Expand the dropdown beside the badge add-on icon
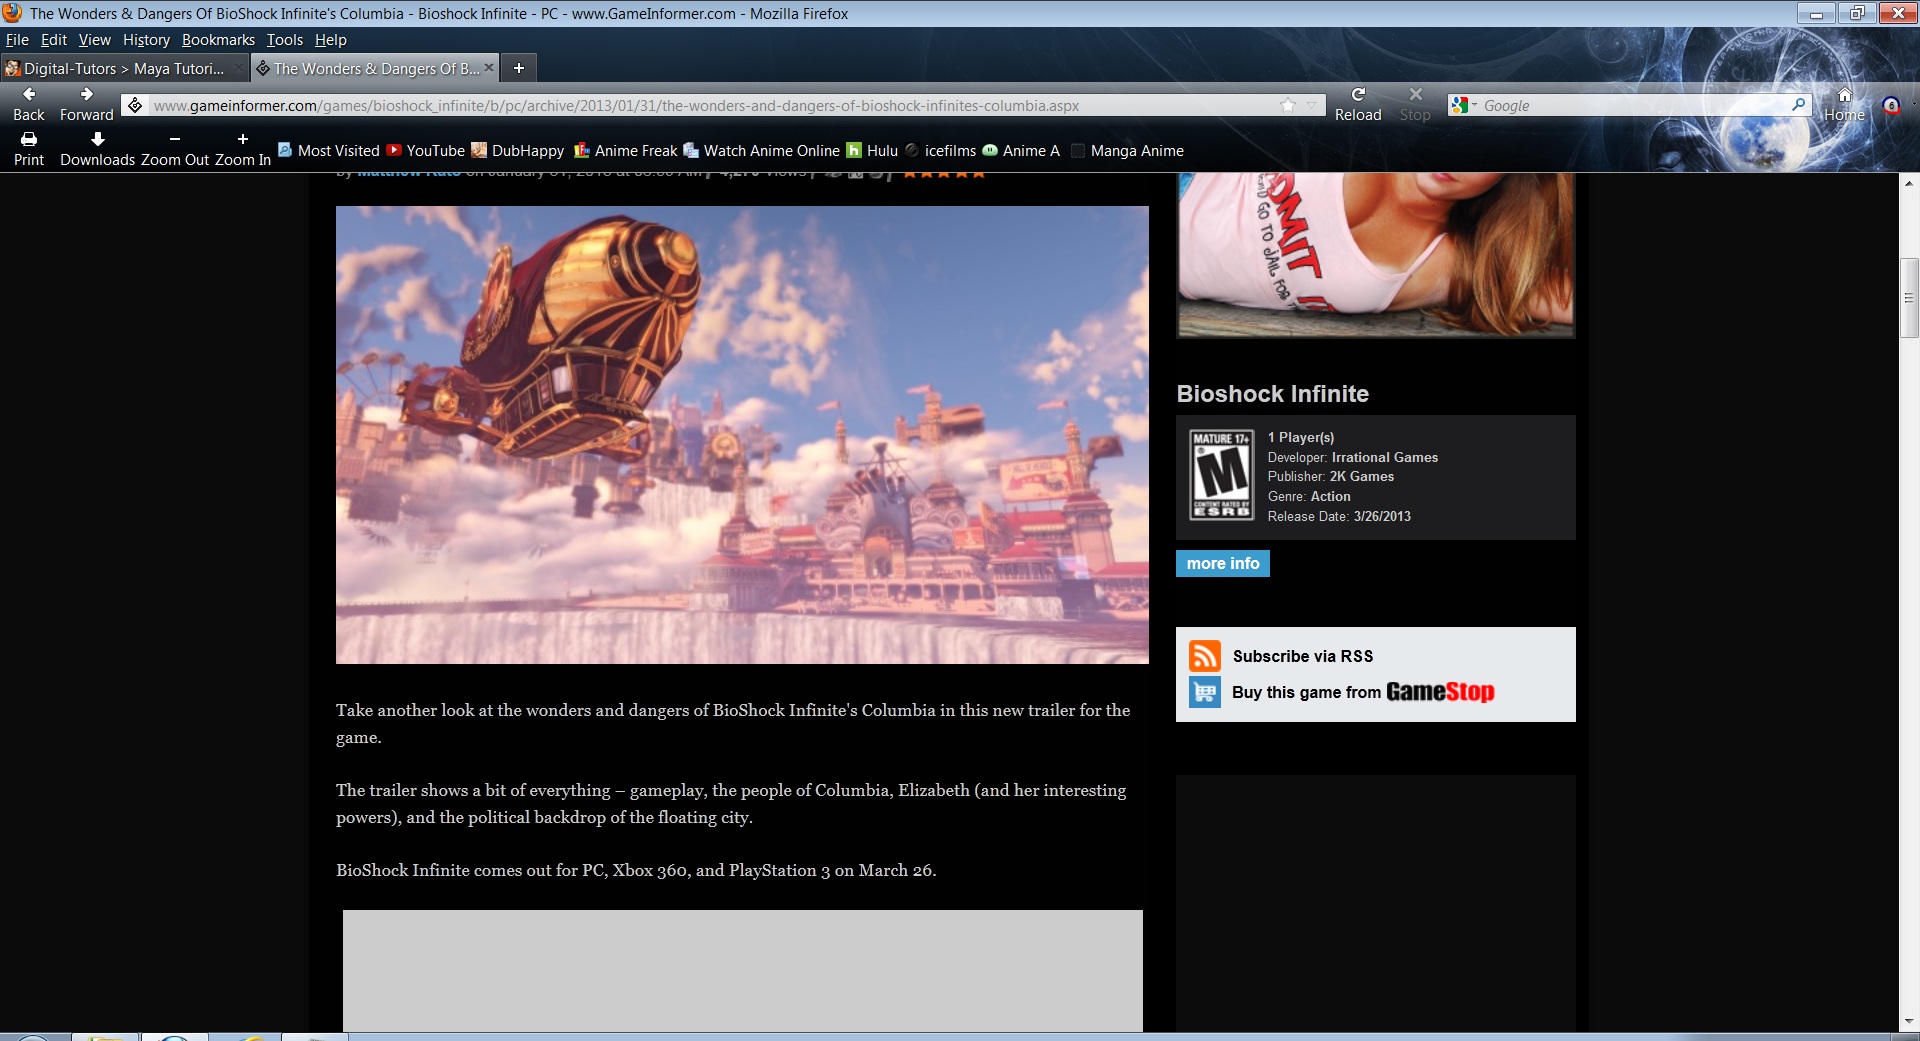1920x1041 pixels. (1912, 105)
